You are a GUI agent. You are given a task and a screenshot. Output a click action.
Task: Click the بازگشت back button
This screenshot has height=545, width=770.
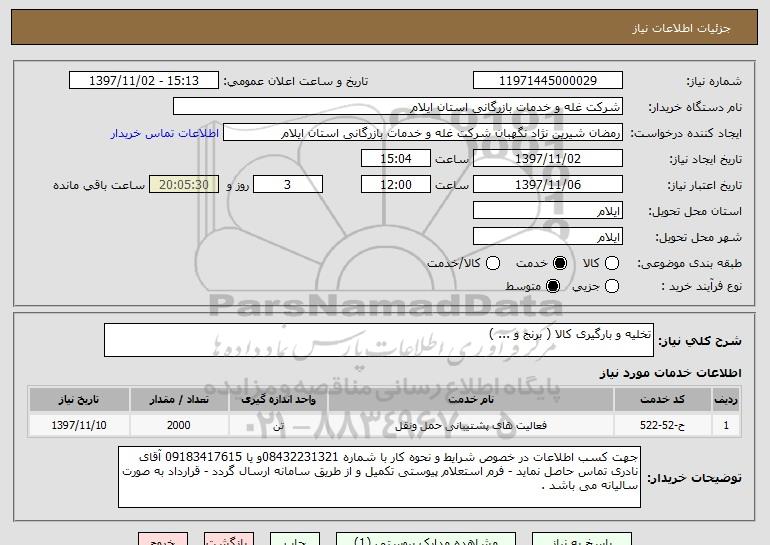pos(229,539)
